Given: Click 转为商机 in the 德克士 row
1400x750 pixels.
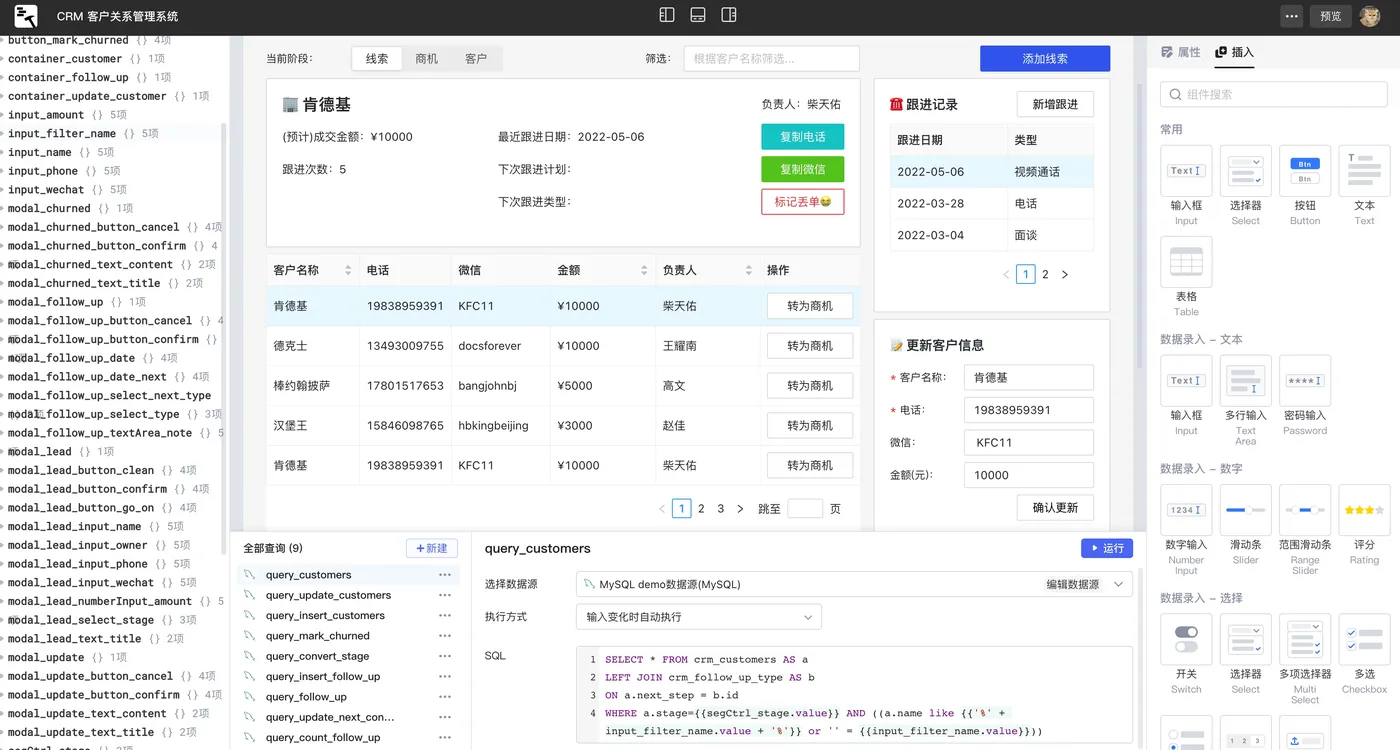Looking at the screenshot, I should click(810, 346).
